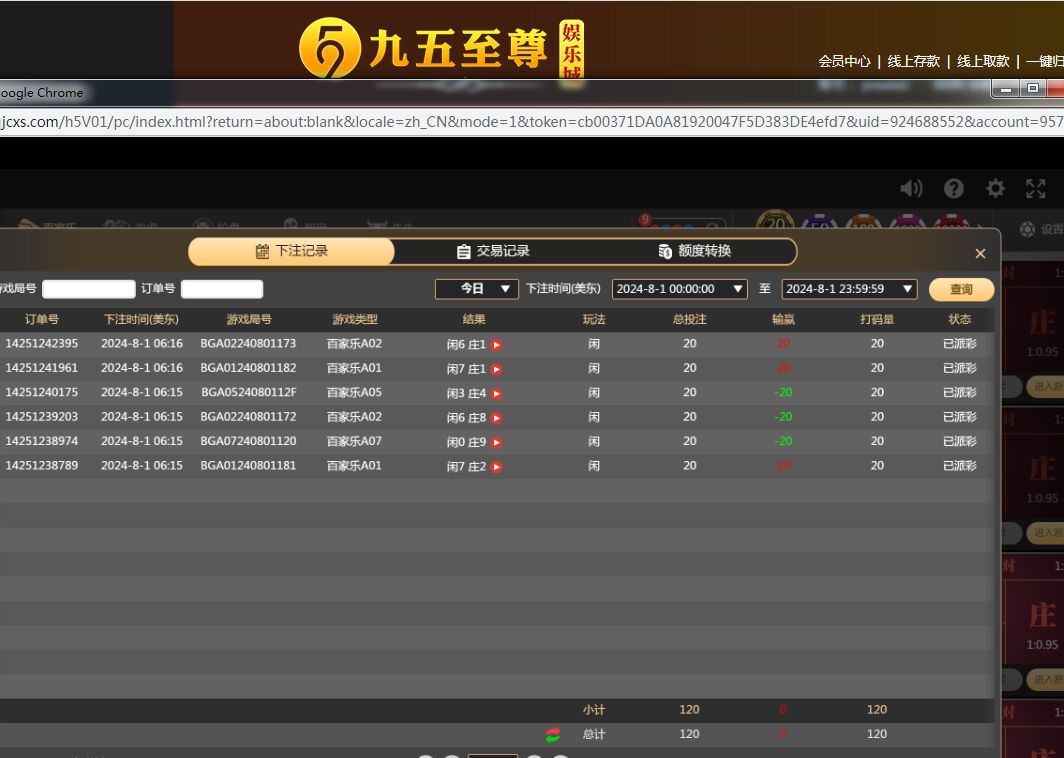Image resolution: width=1064 pixels, height=758 pixels.
Task: Open the 今日 date range dropdown
Action: click(476, 289)
